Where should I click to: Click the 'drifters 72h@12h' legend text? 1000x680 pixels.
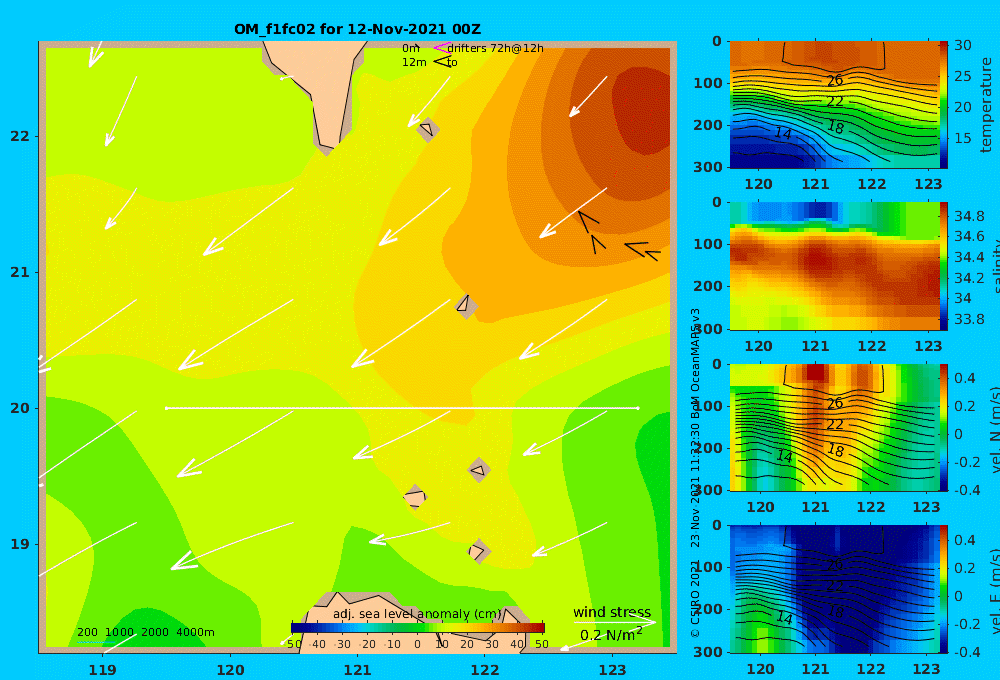(495, 48)
